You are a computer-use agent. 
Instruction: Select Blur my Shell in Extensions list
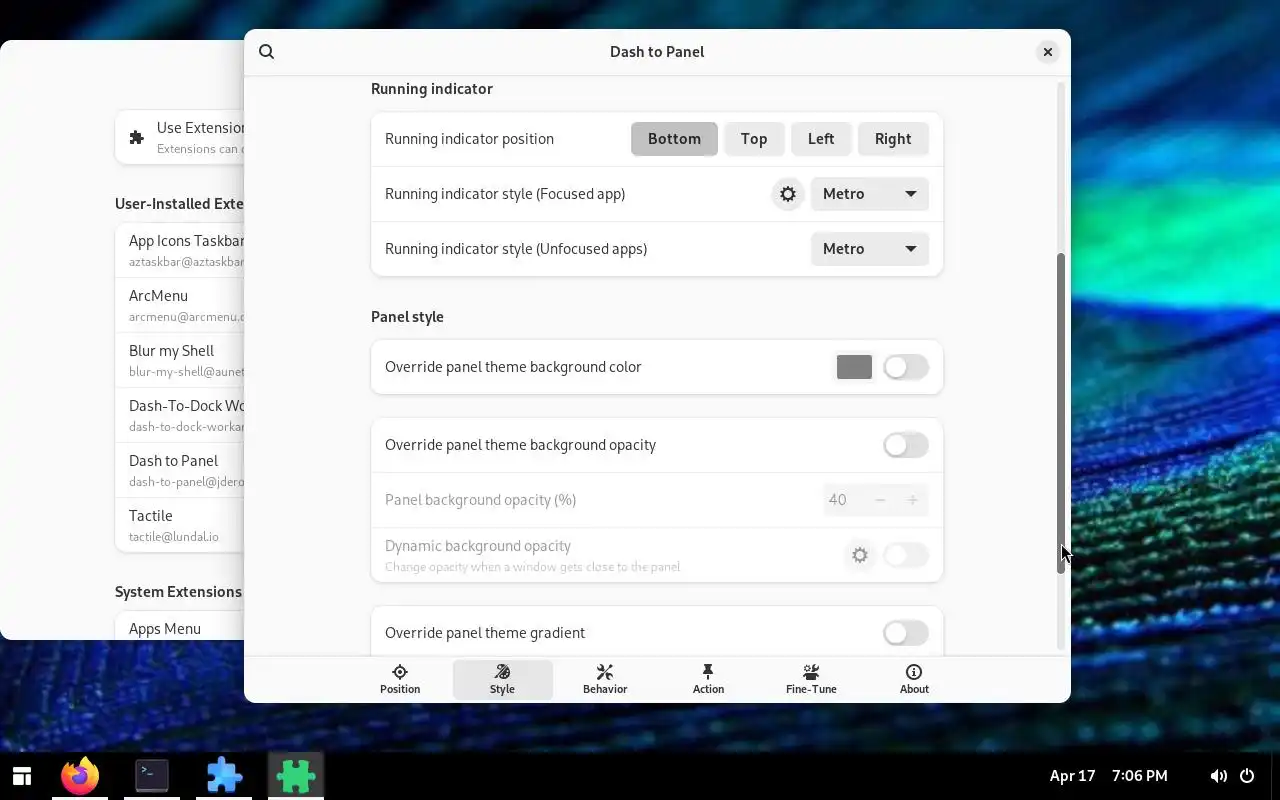coord(180,360)
